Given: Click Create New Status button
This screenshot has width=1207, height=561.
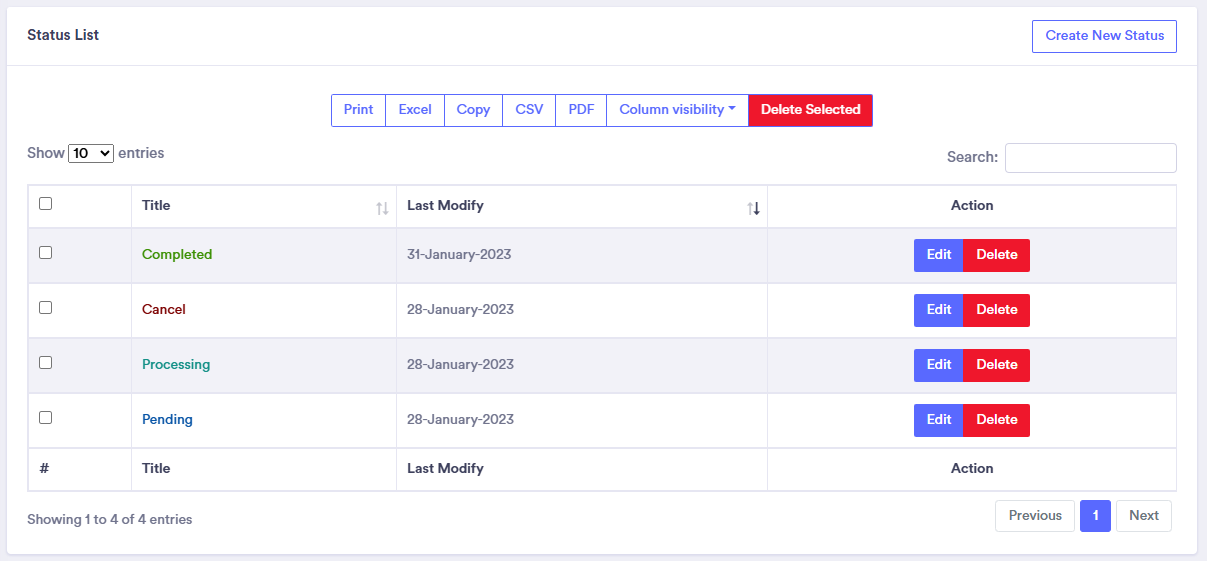Looking at the screenshot, I should pyautogui.click(x=1104, y=36).
